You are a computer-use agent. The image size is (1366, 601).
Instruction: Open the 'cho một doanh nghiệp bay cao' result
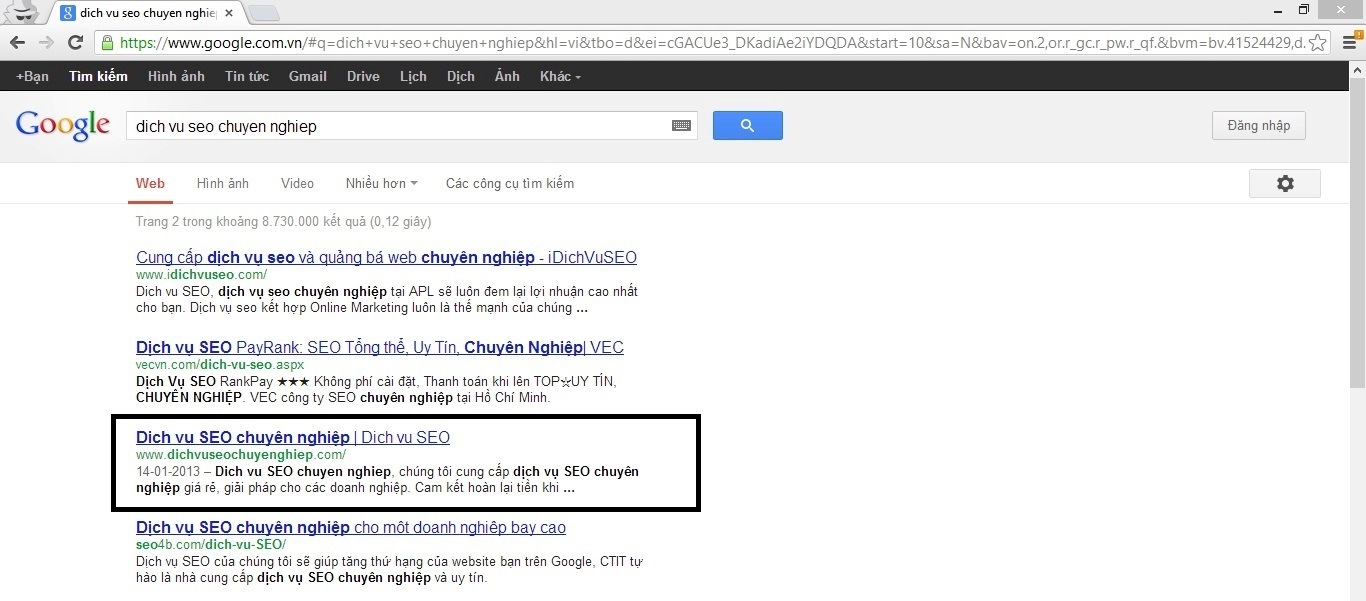click(x=351, y=528)
